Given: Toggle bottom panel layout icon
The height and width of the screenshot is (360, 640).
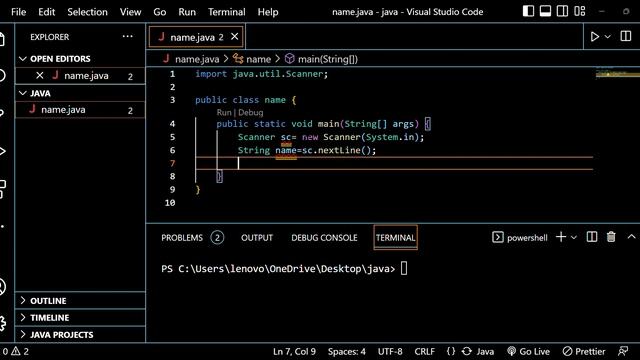Looking at the screenshot, I should pyautogui.click(x=545, y=11).
